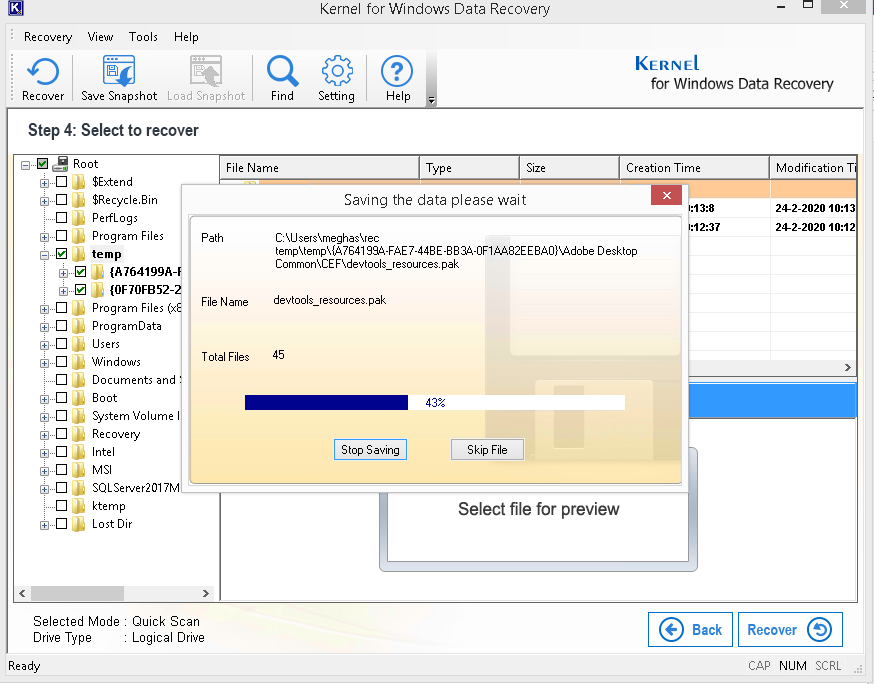This screenshot has width=874, height=684.
Task: Open the View menu
Action: [100, 37]
